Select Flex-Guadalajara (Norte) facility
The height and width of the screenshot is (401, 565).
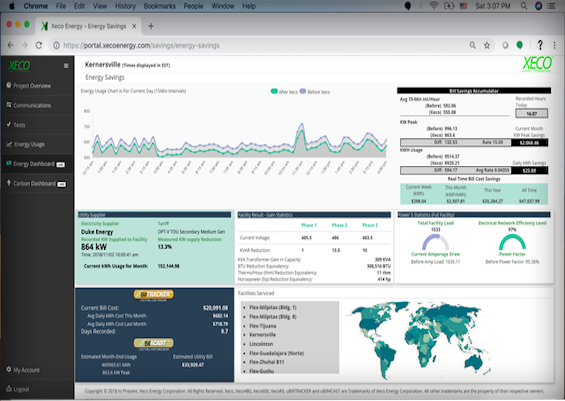tap(276, 353)
